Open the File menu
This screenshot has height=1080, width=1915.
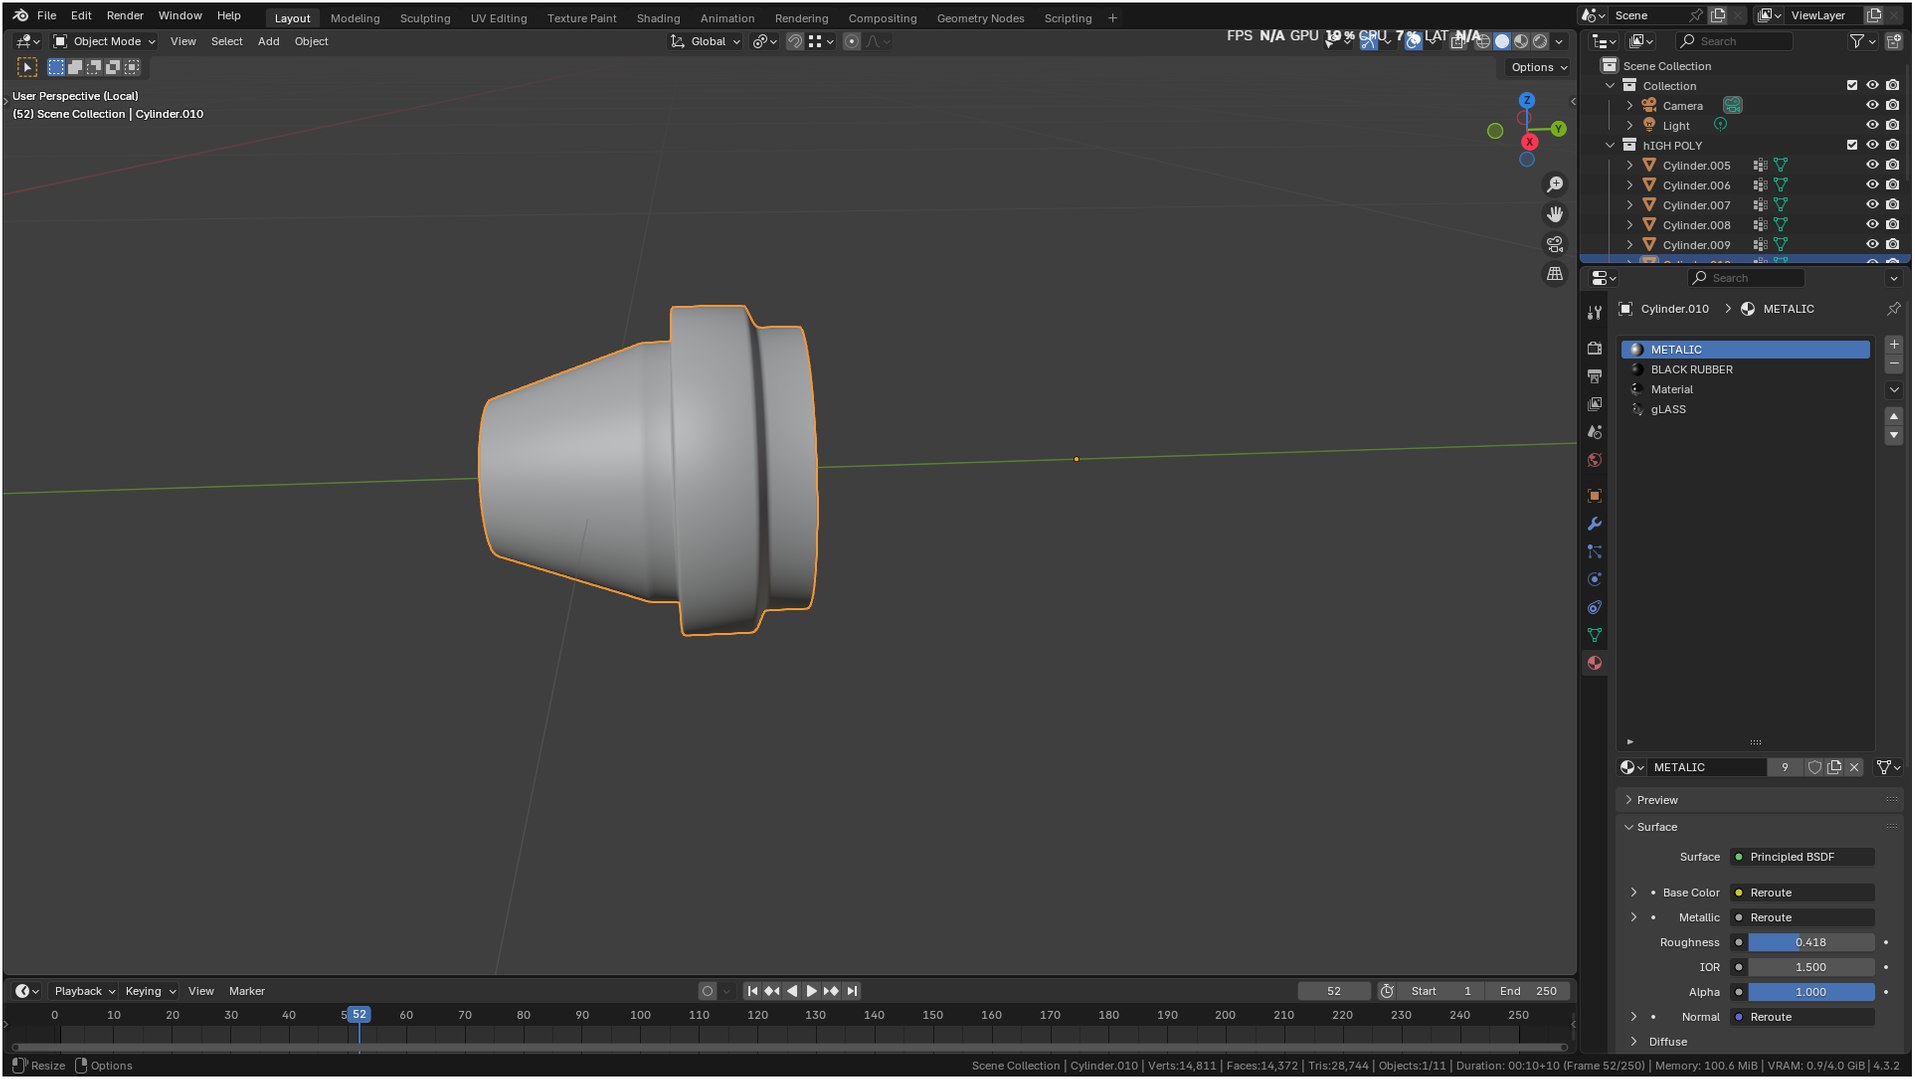coord(46,16)
